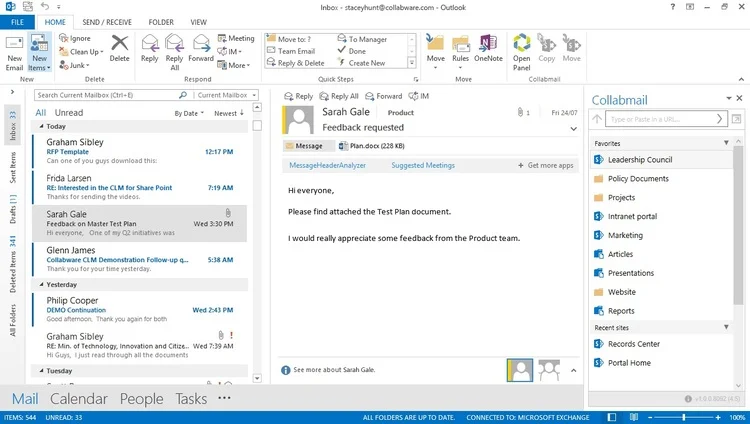Open the ribbon IM dropdown
The image size is (750, 424).
[230, 52]
